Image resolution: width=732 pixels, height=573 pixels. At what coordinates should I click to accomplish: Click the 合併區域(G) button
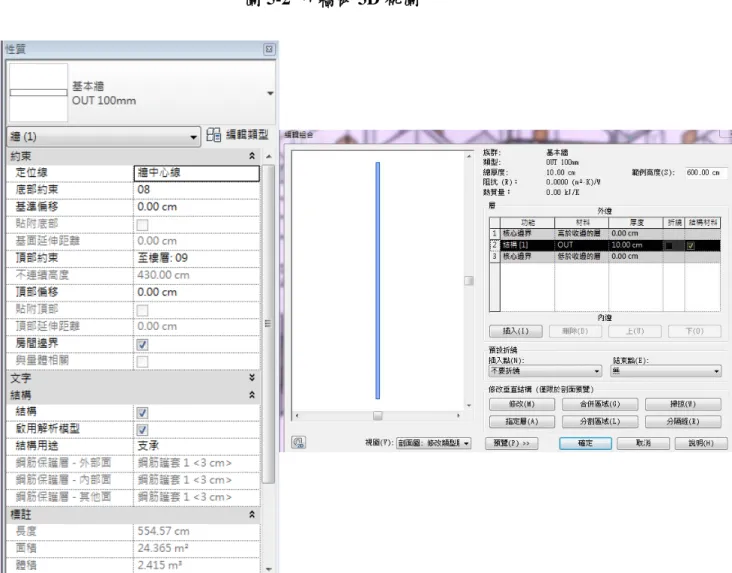coord(600,404)
